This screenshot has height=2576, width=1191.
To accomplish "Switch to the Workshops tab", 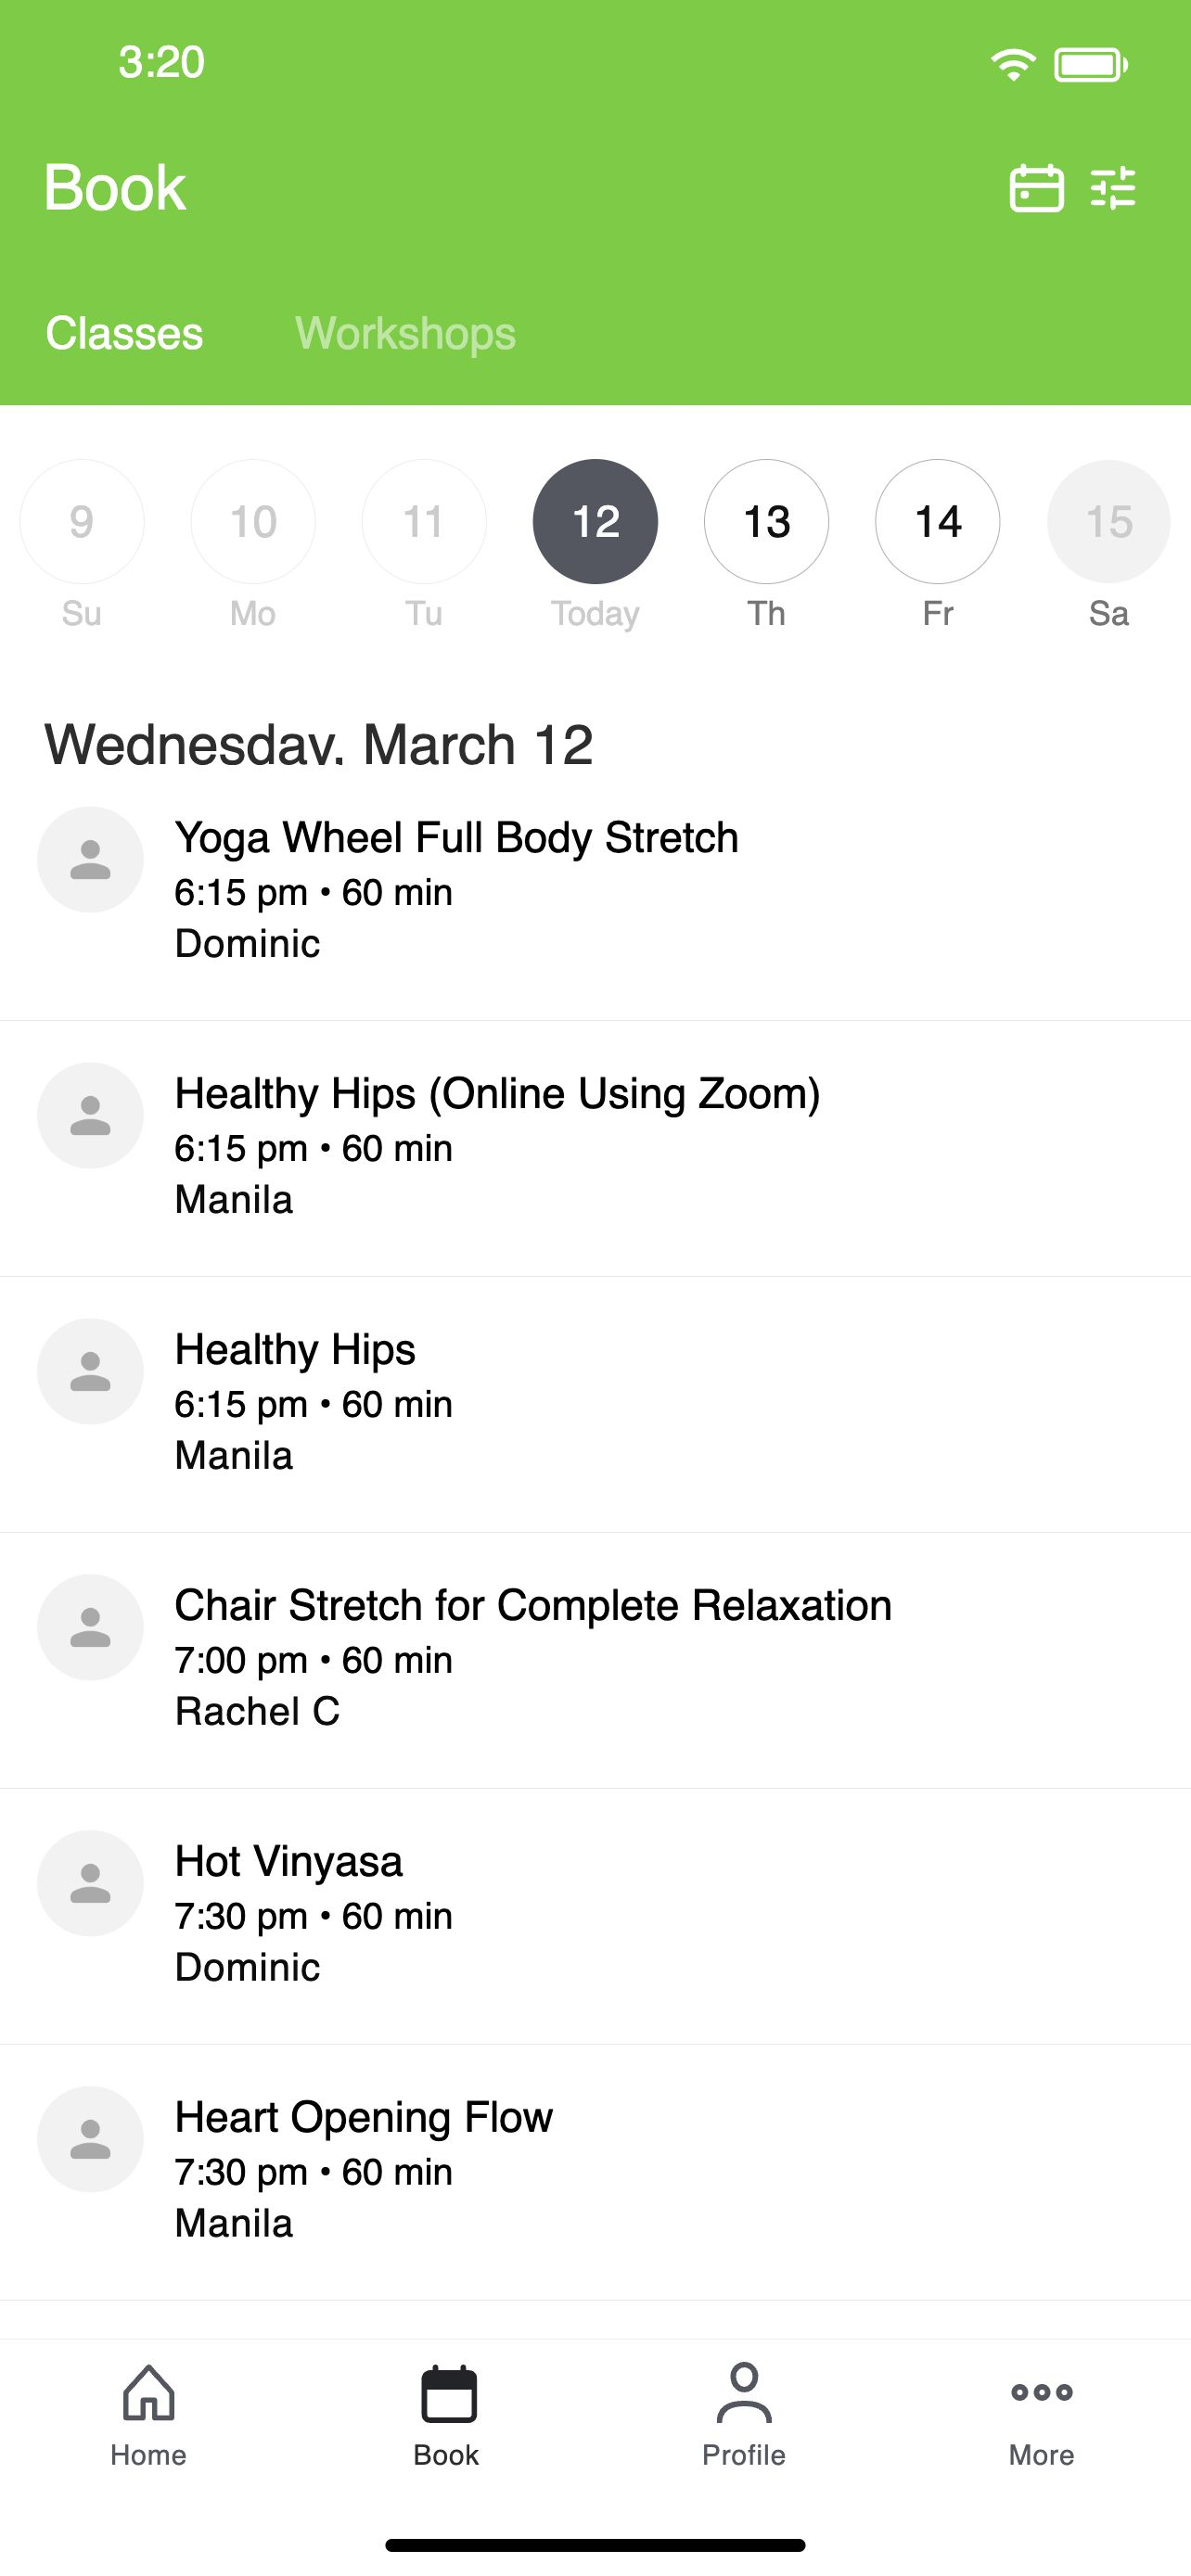I will (405, 333).
